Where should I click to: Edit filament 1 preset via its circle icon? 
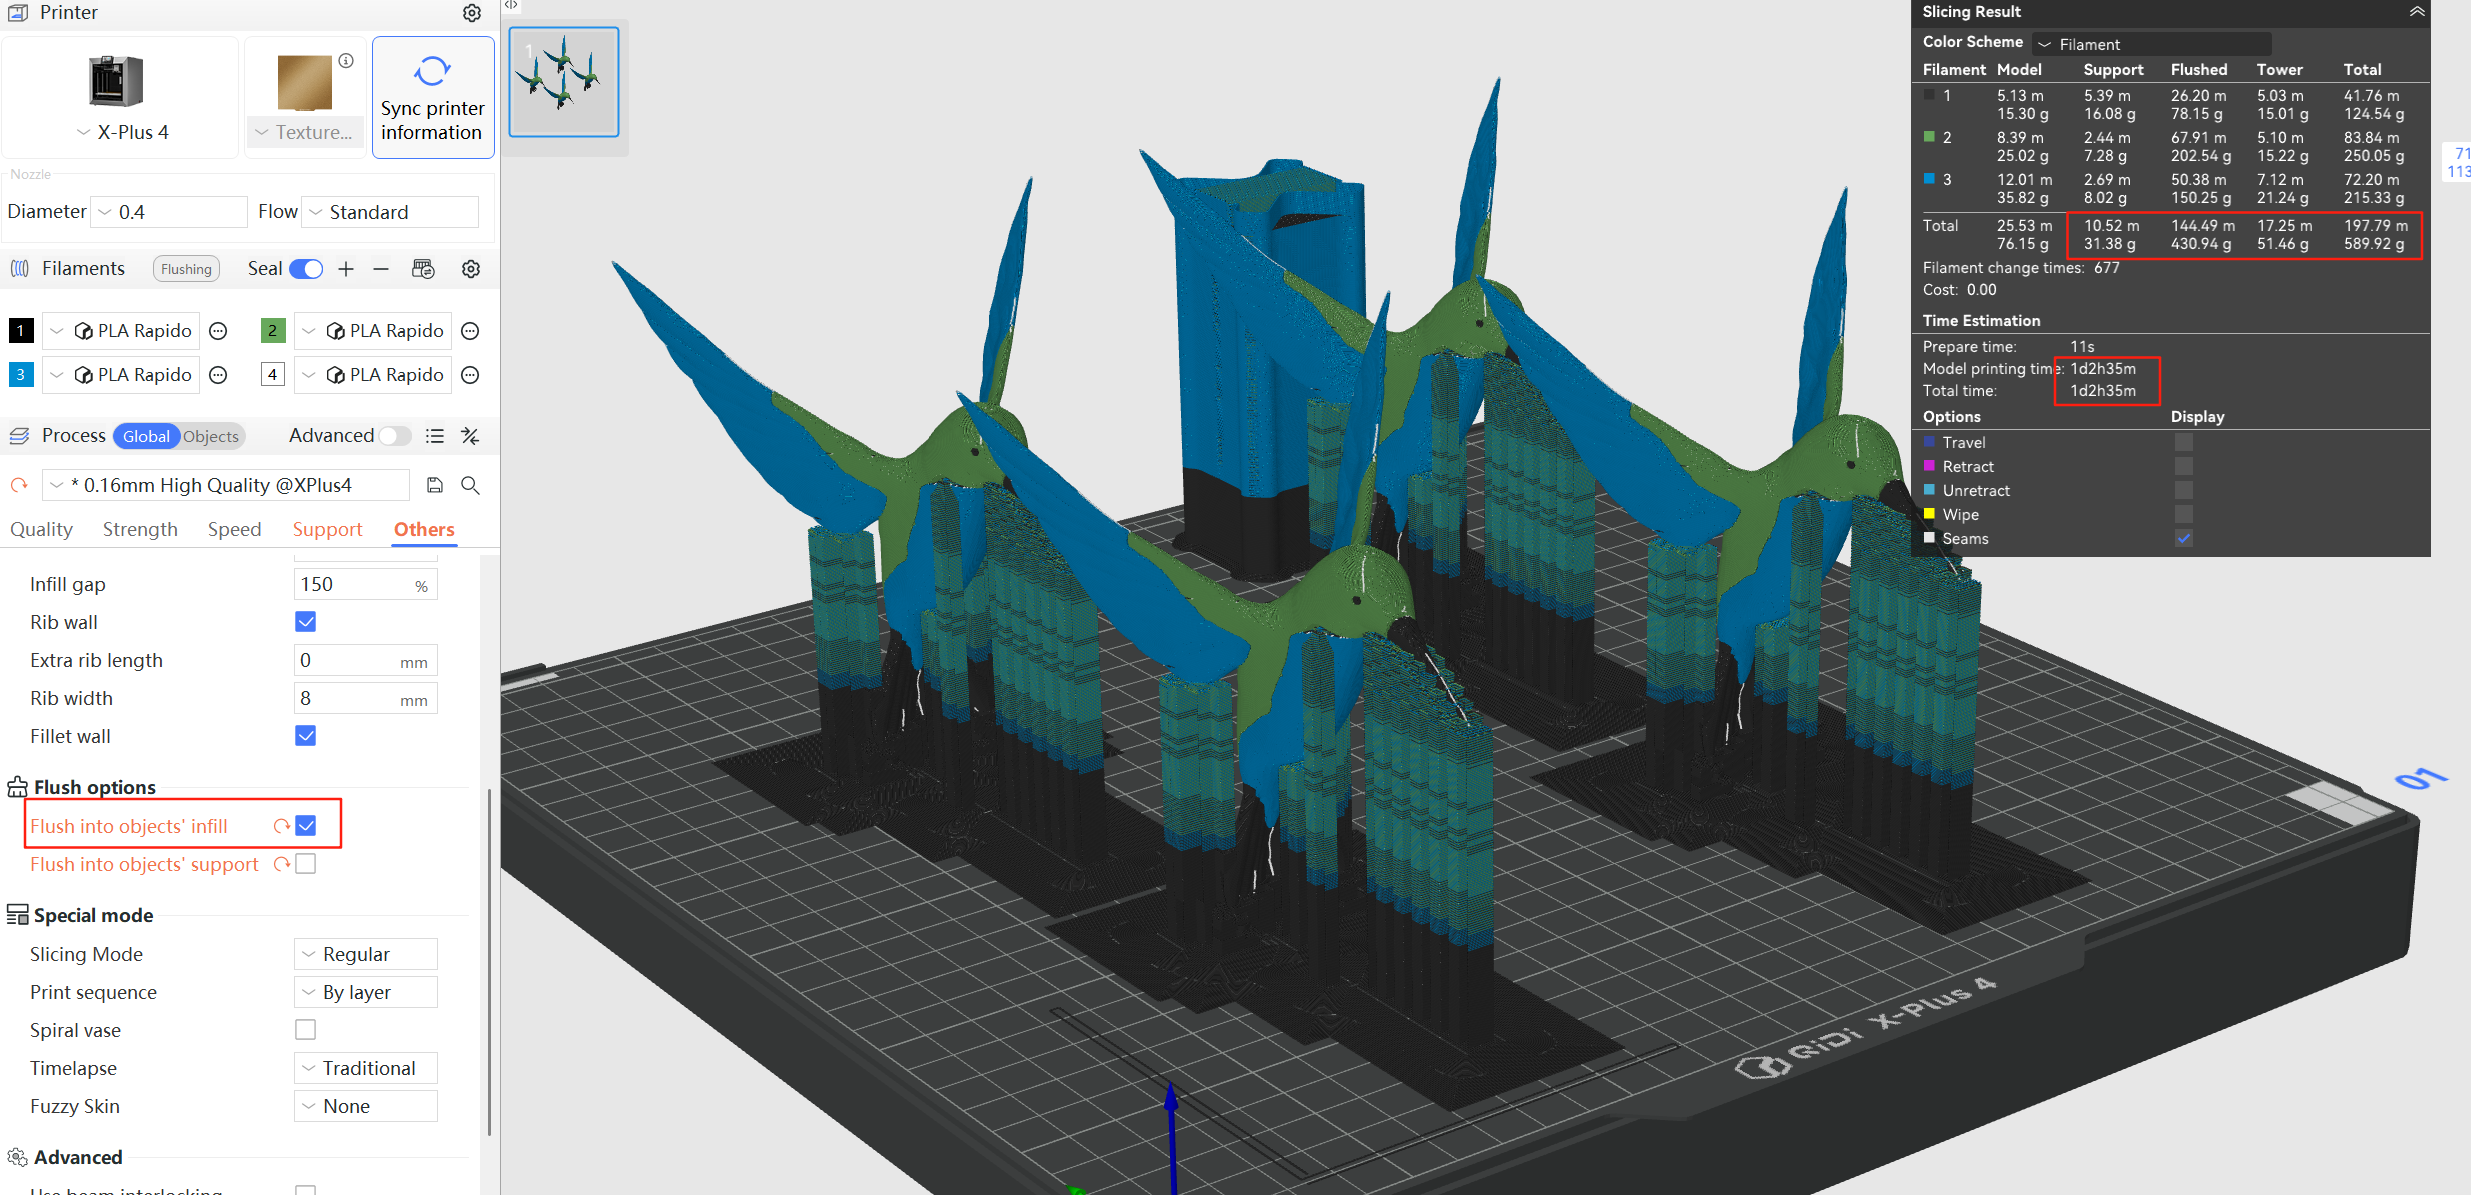tap(218, 331)
